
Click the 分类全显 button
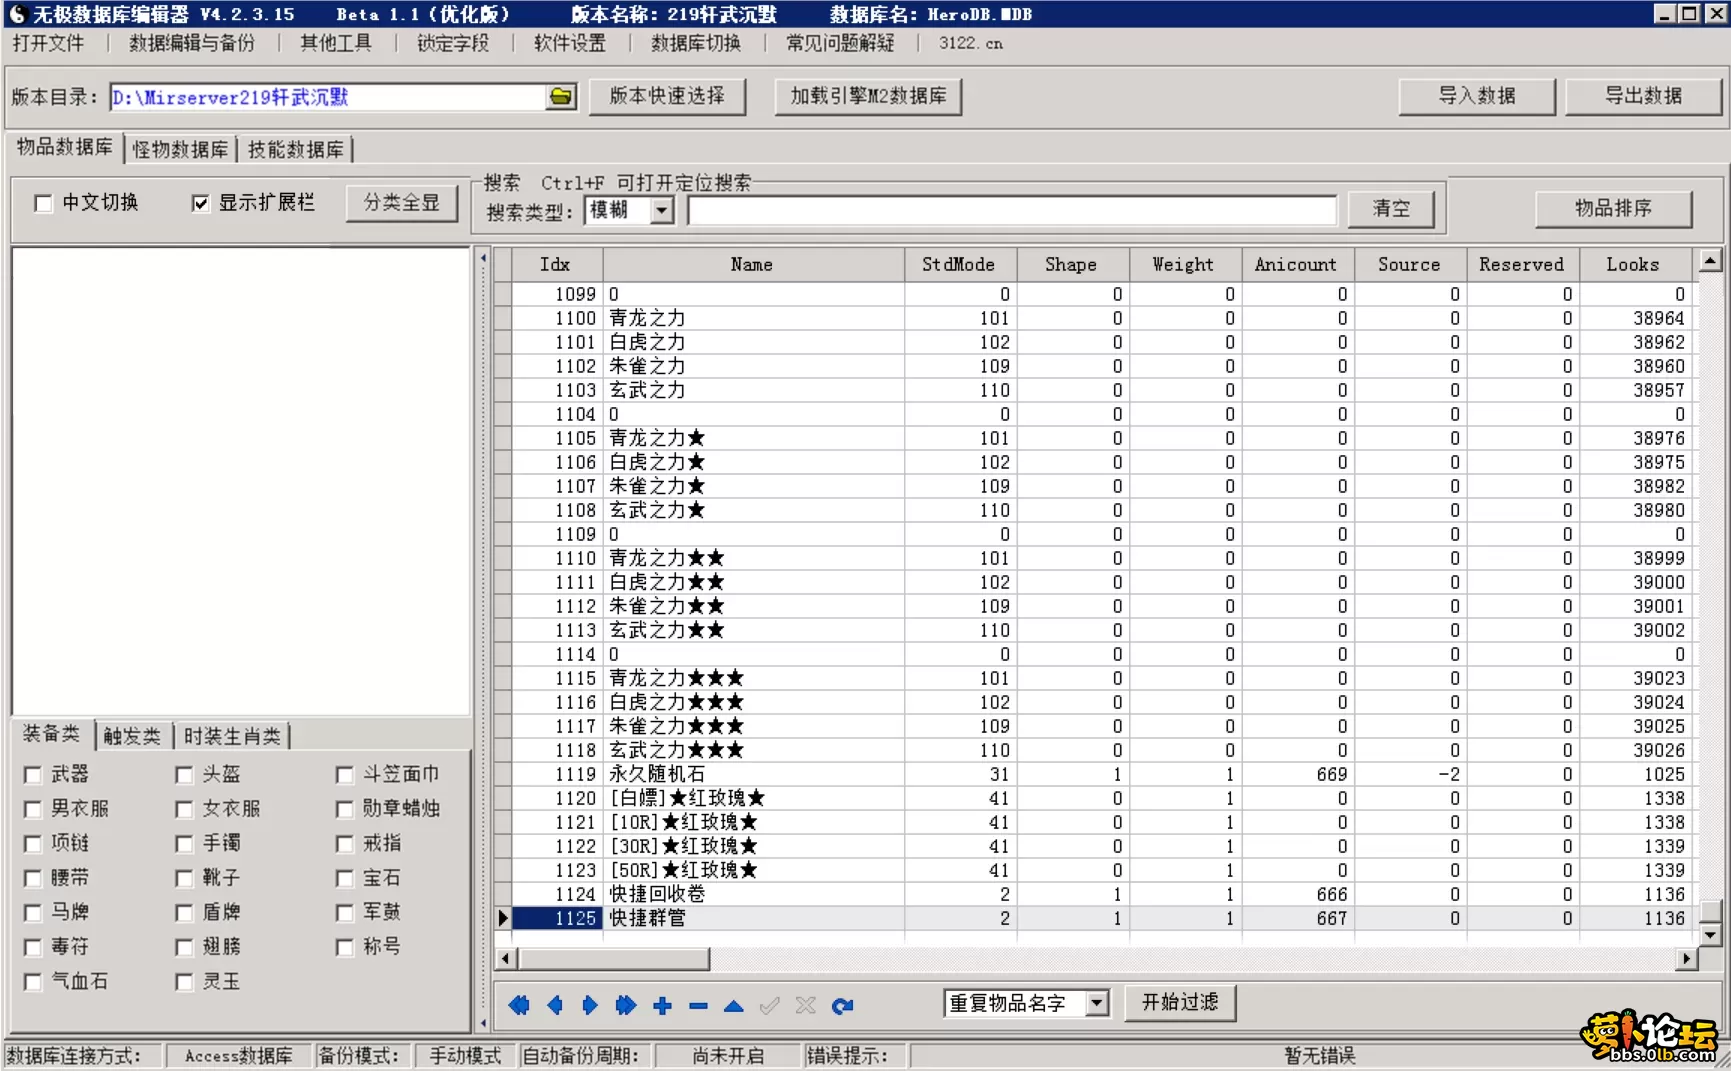pos(401,203)
